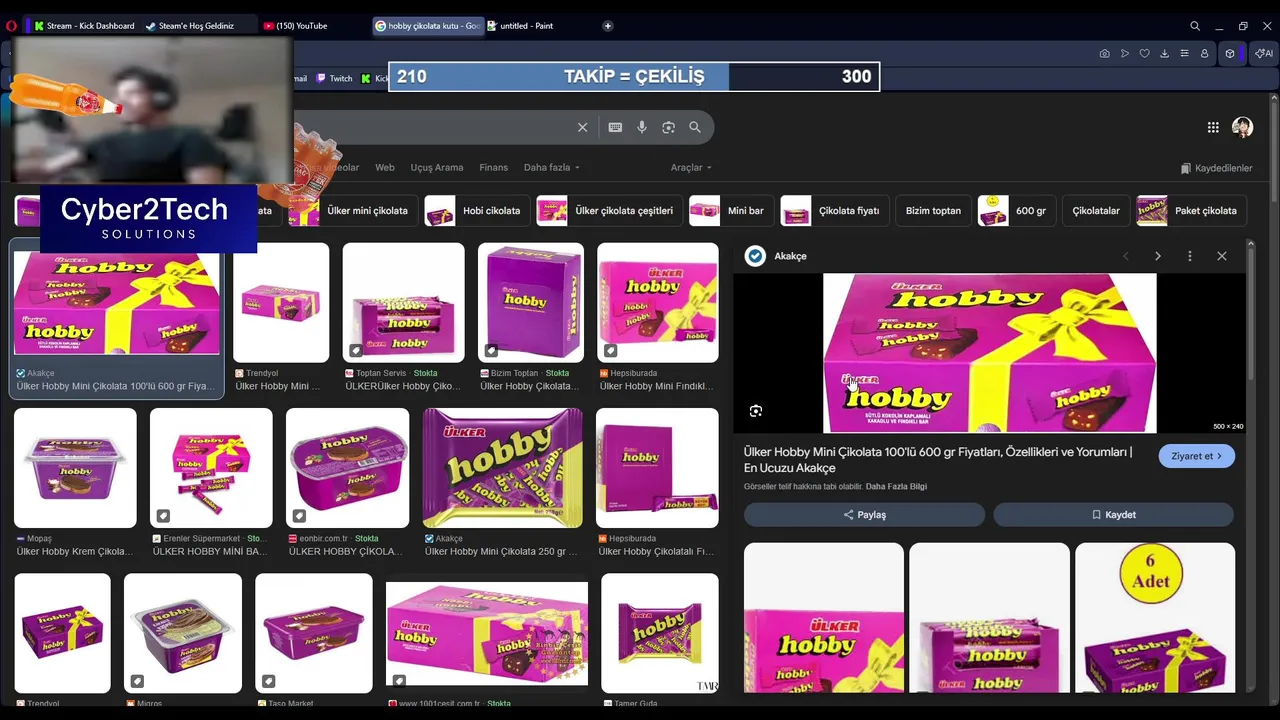Share the image with Paylaş button

tap(864, 515)
